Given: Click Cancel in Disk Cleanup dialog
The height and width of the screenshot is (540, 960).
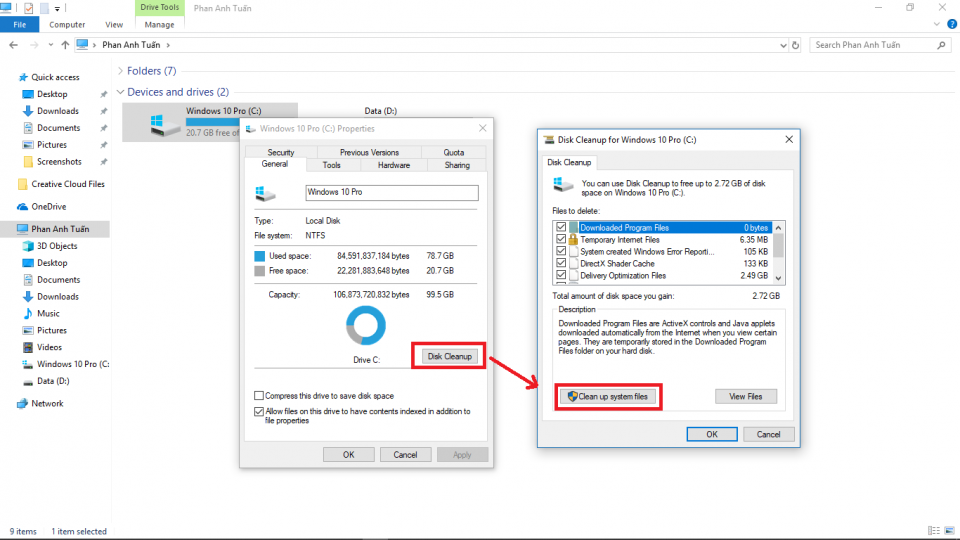Looking at the screenshot, I should click(768, 434).
